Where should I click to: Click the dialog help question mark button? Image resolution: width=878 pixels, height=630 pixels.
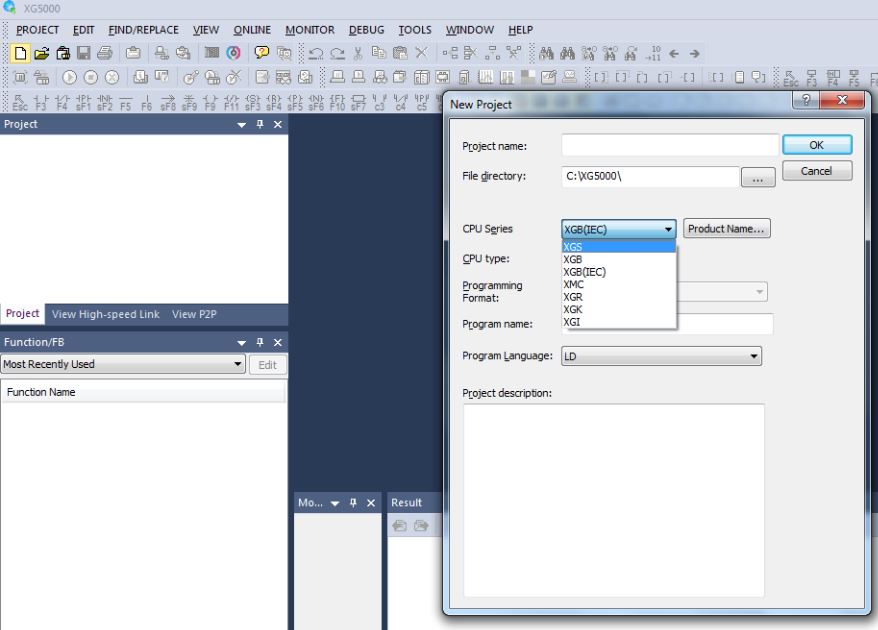tap(806, 100)
